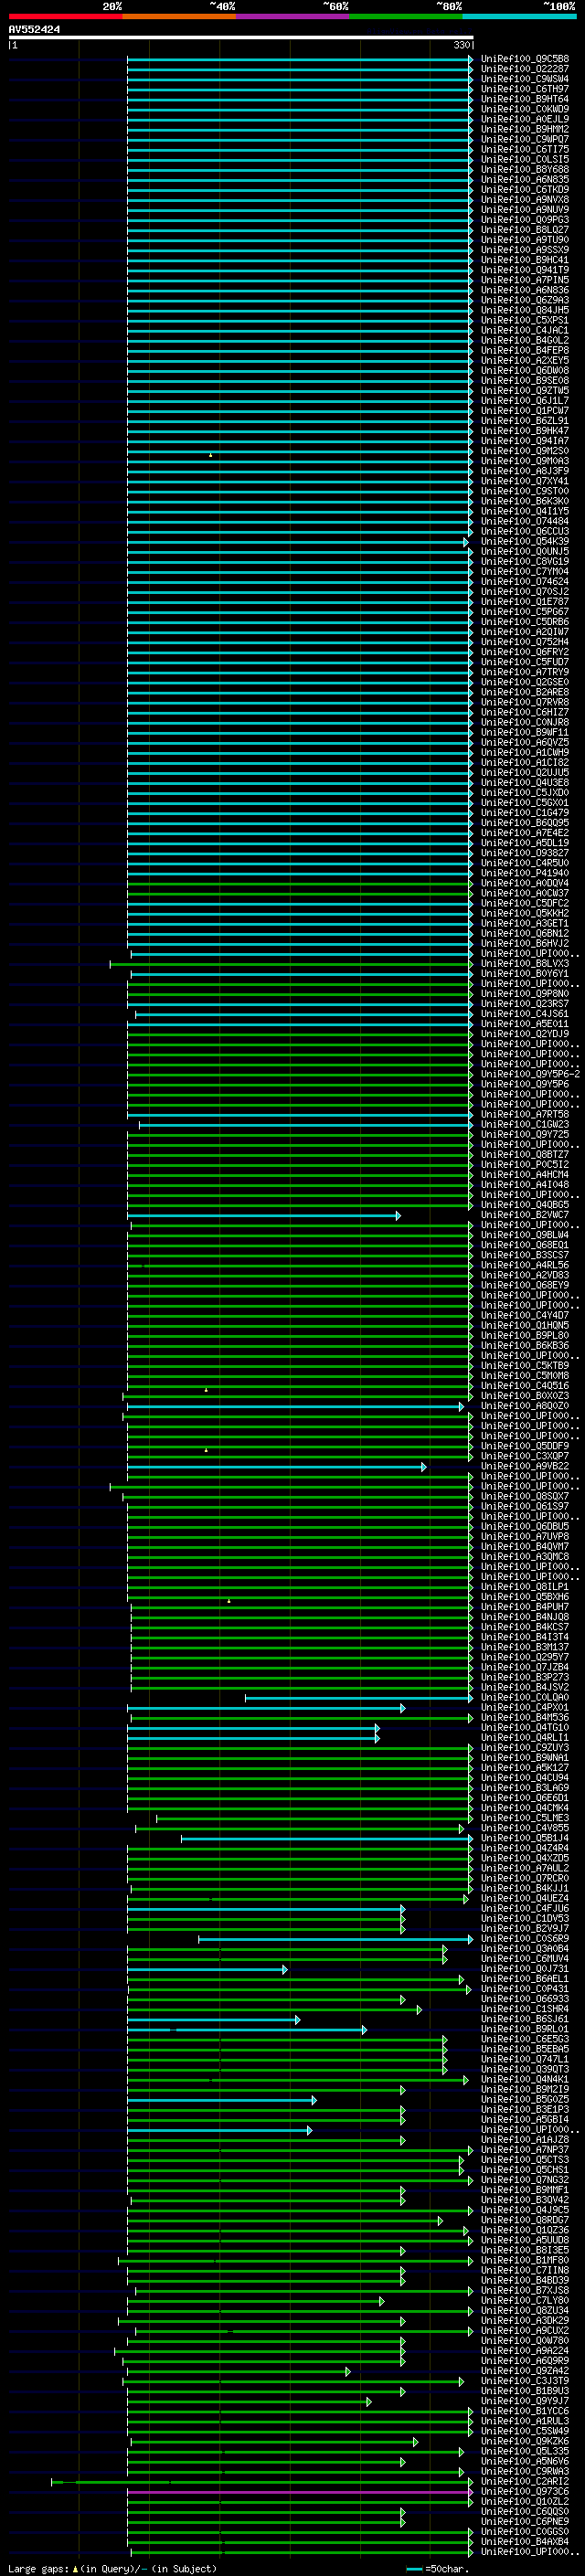
Task: Select hit label UniRef100_A9TU90
Action: (524, 240)
